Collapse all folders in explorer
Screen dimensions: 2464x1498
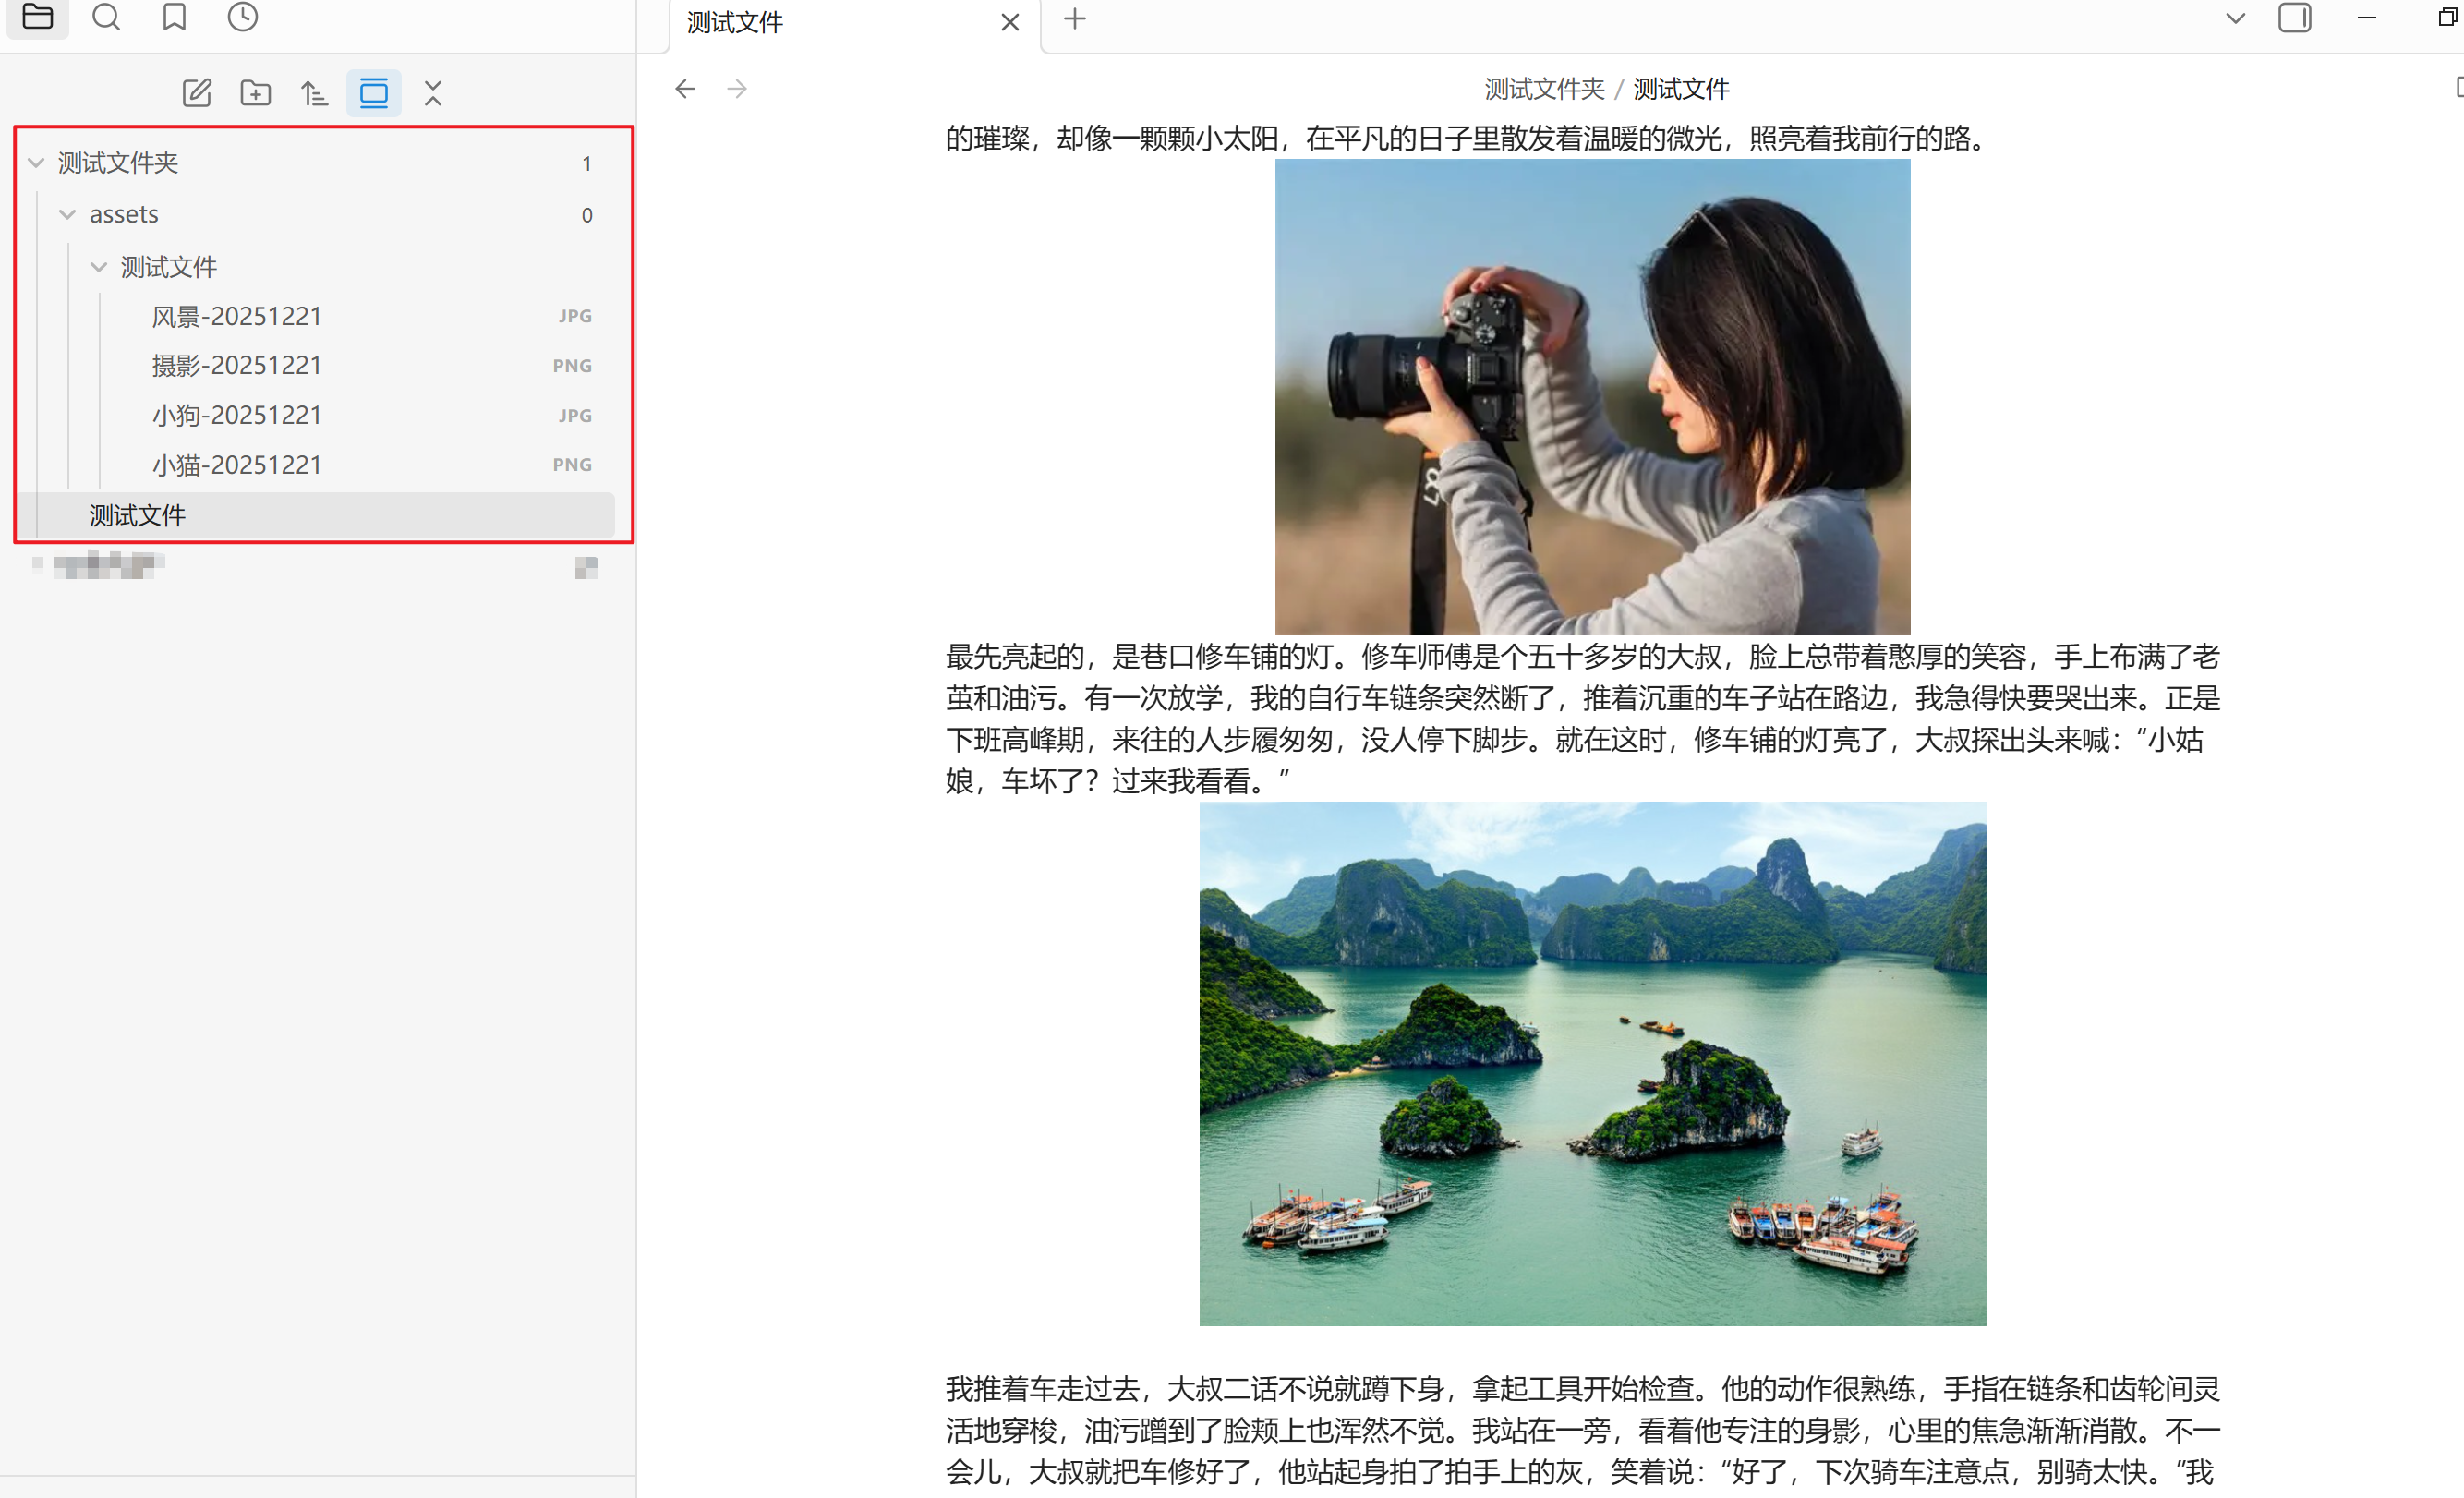coord(432,93)
